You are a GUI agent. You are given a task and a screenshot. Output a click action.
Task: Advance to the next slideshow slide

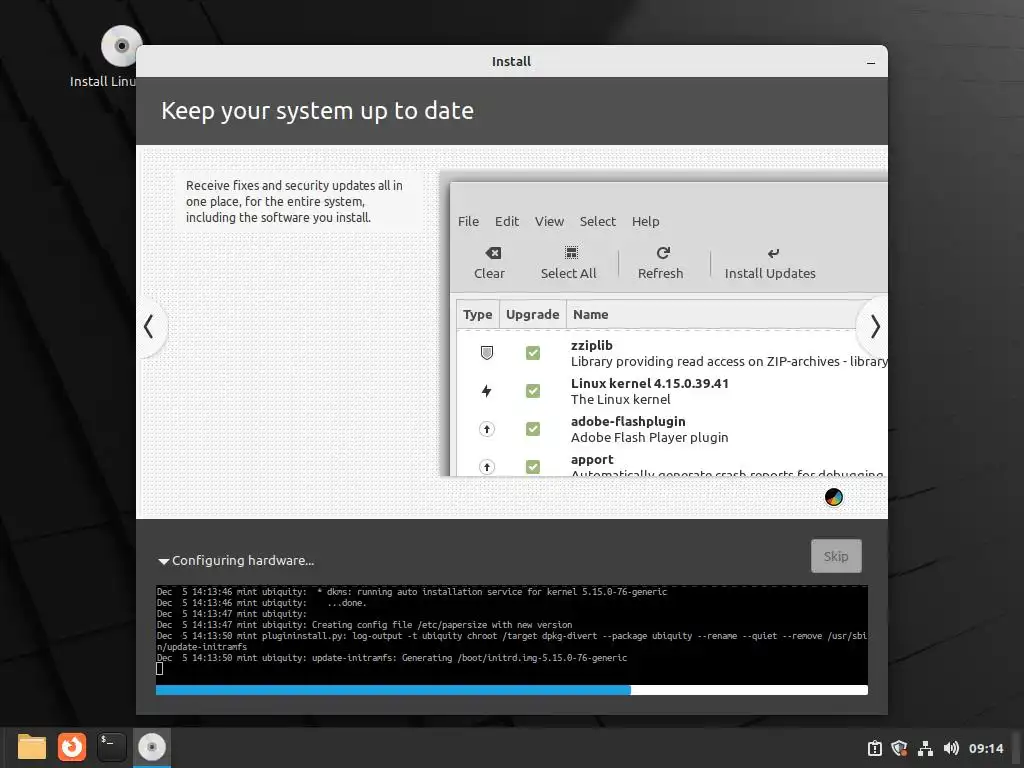point(874,327)
